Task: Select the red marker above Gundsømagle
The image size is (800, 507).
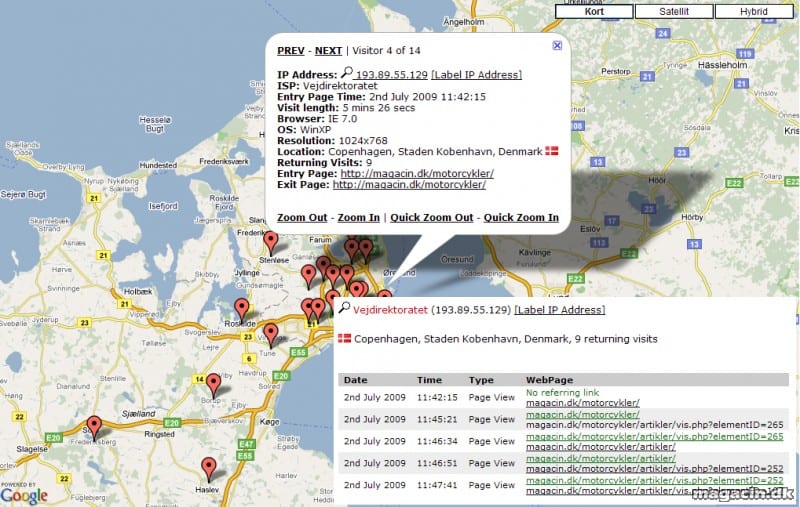Action: 308,276
